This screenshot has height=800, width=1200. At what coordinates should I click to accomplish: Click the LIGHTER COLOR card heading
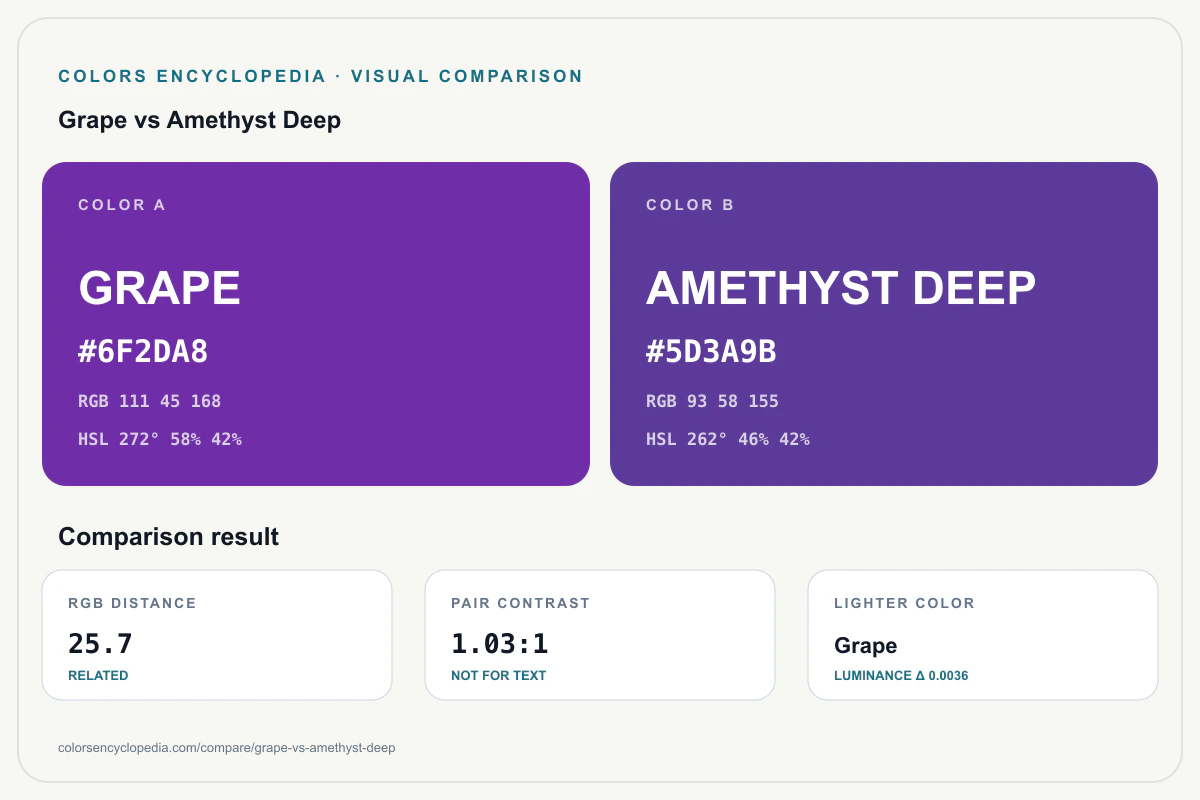(x=904, y=603)
